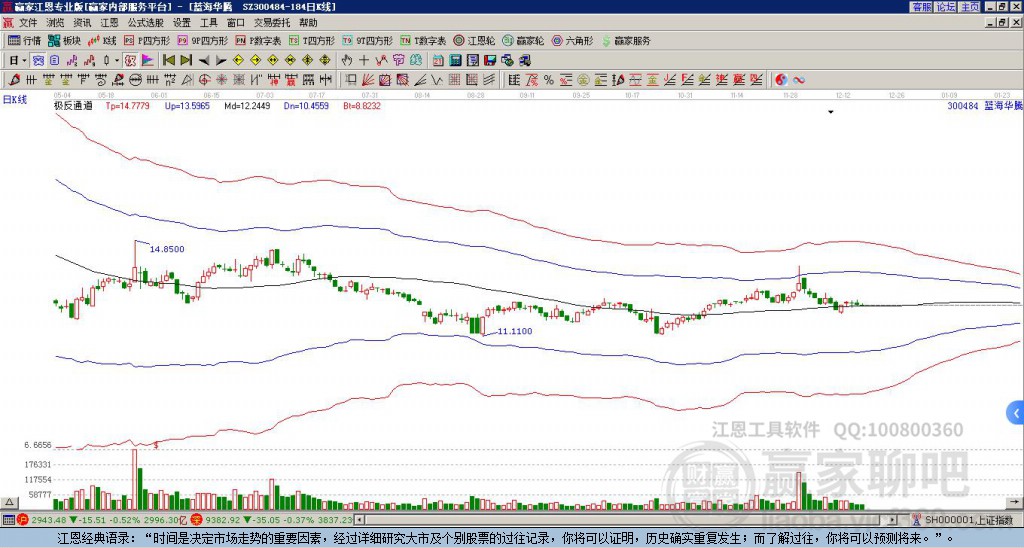Screen dimensions: 1024x548
Task: Click the 日K线 chart label
Action: coord(15,99)
